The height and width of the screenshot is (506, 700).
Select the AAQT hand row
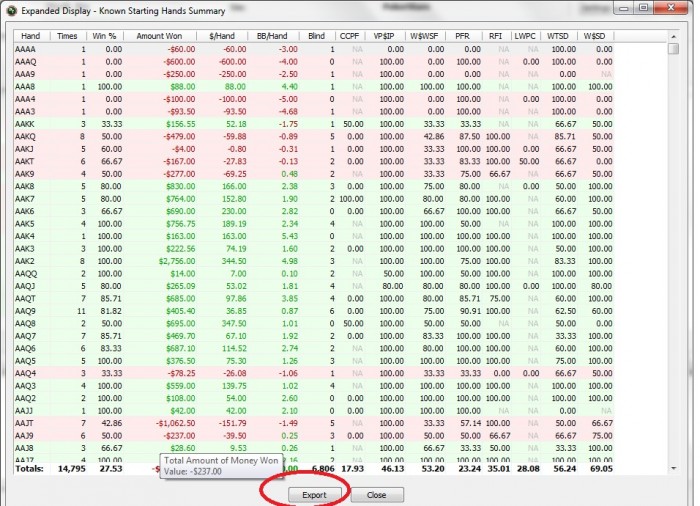(314, 299)
